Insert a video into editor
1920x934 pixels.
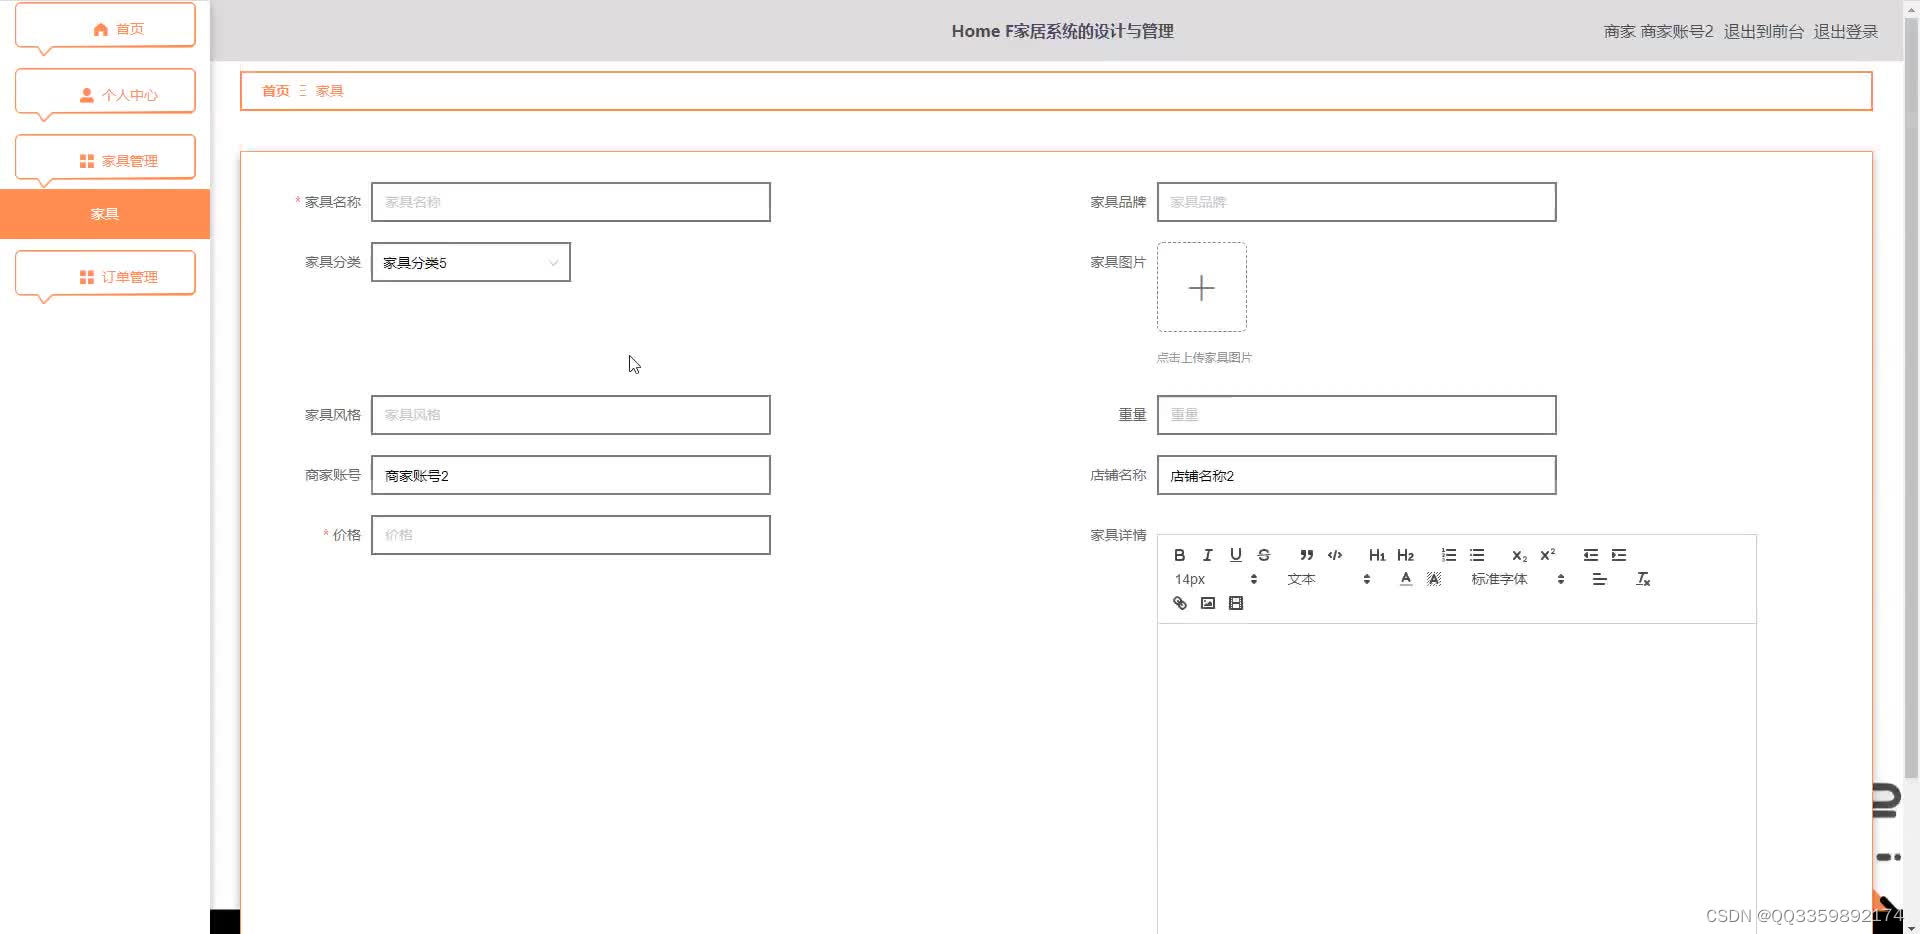(x=1235, y=603)
